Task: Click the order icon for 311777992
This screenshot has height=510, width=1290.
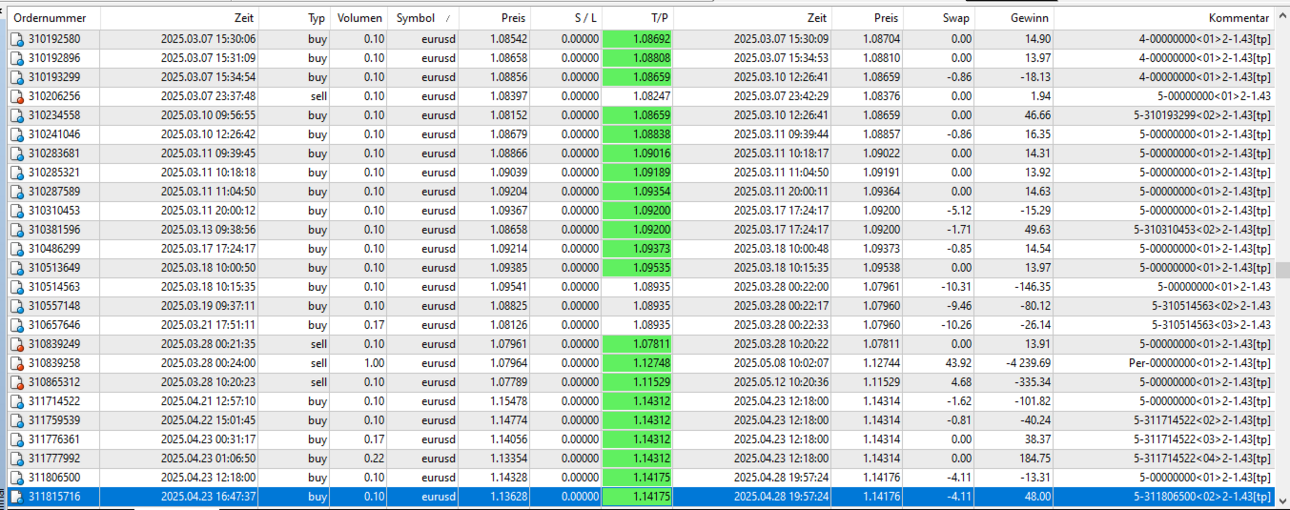Action: pos(17,458)
